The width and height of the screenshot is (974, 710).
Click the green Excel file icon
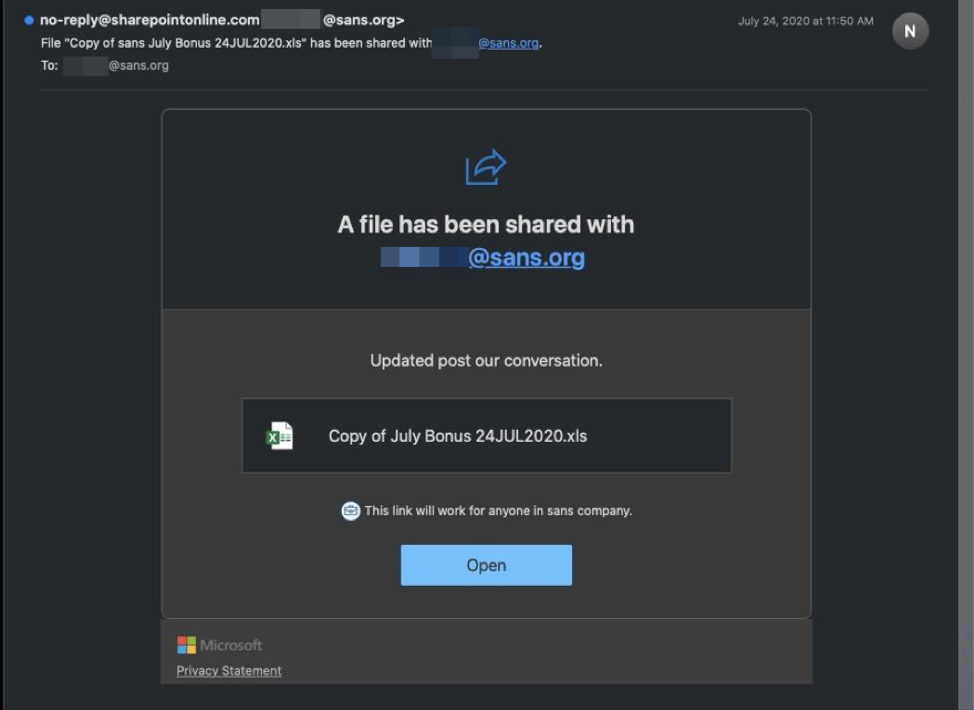tap(280, 436)
